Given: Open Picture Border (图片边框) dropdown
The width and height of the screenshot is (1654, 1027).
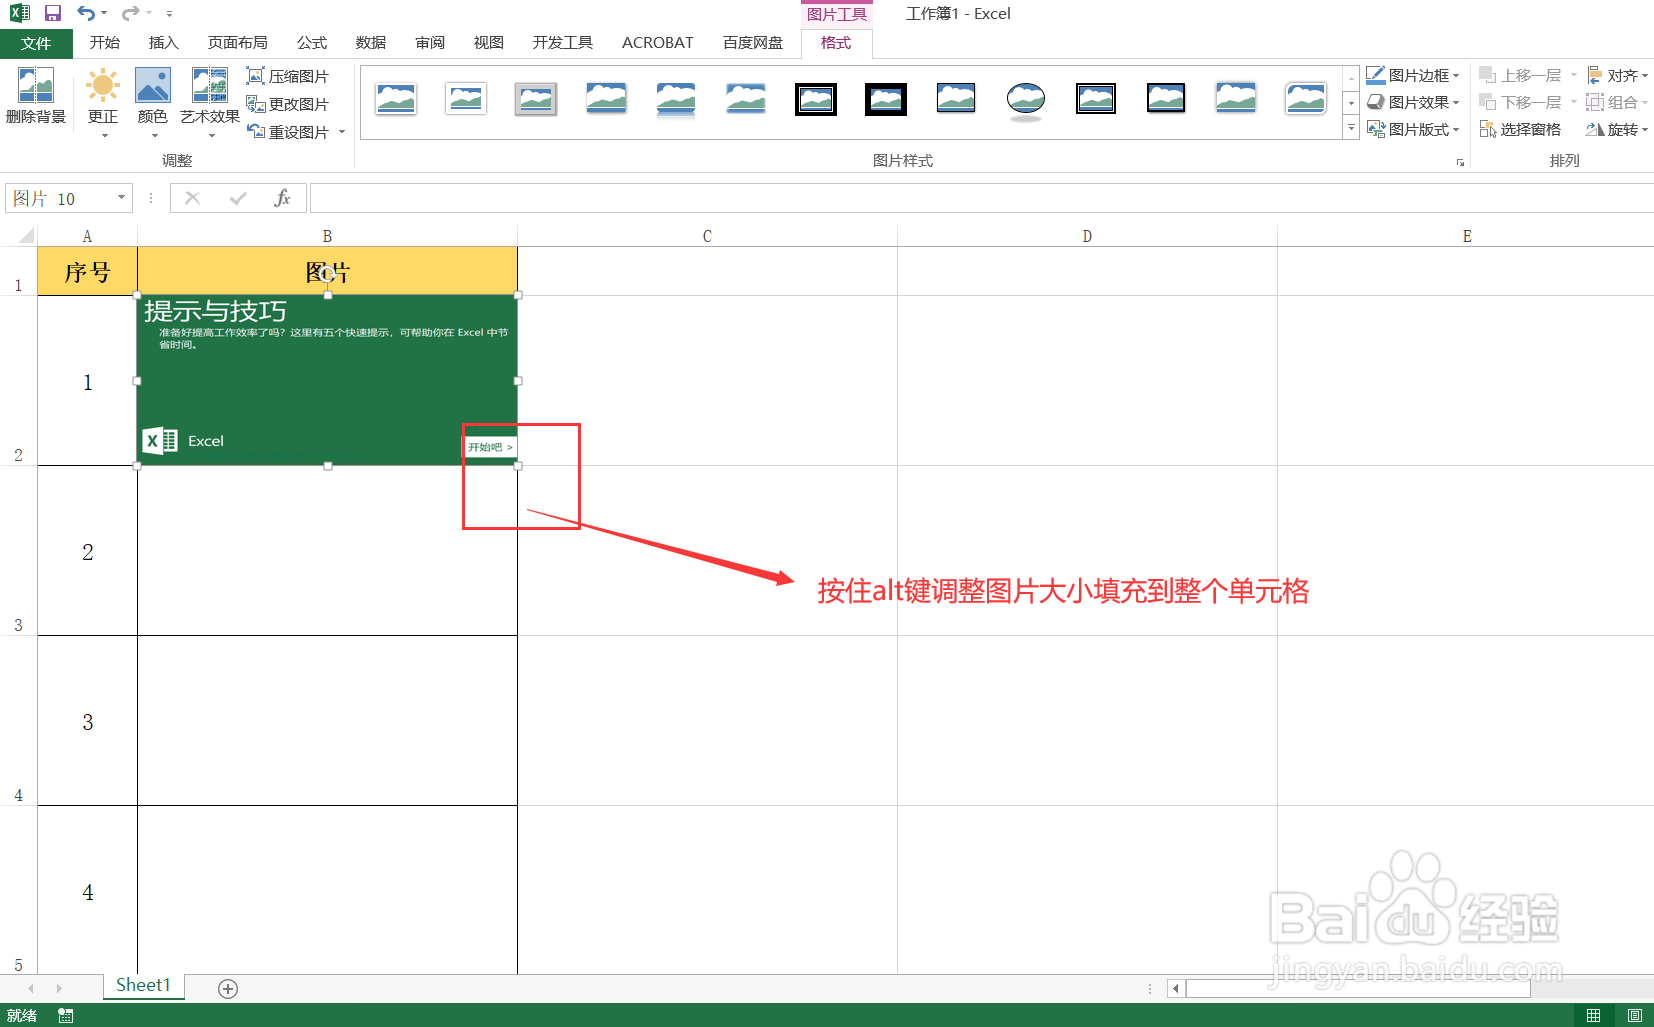Looking at the screenshot, I should click(x=1413, y=75).
